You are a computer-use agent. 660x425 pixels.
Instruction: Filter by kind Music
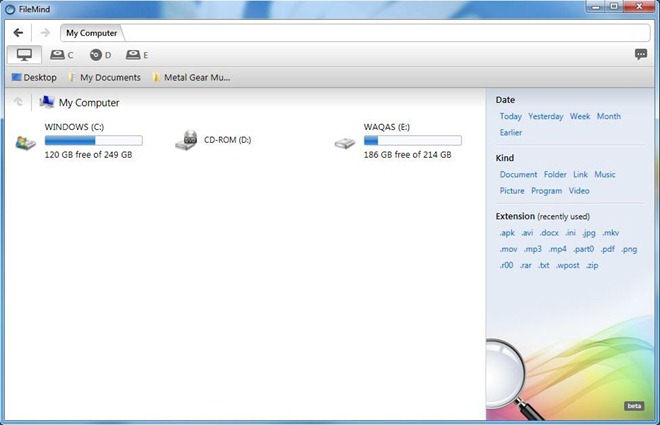click(605, 174)
